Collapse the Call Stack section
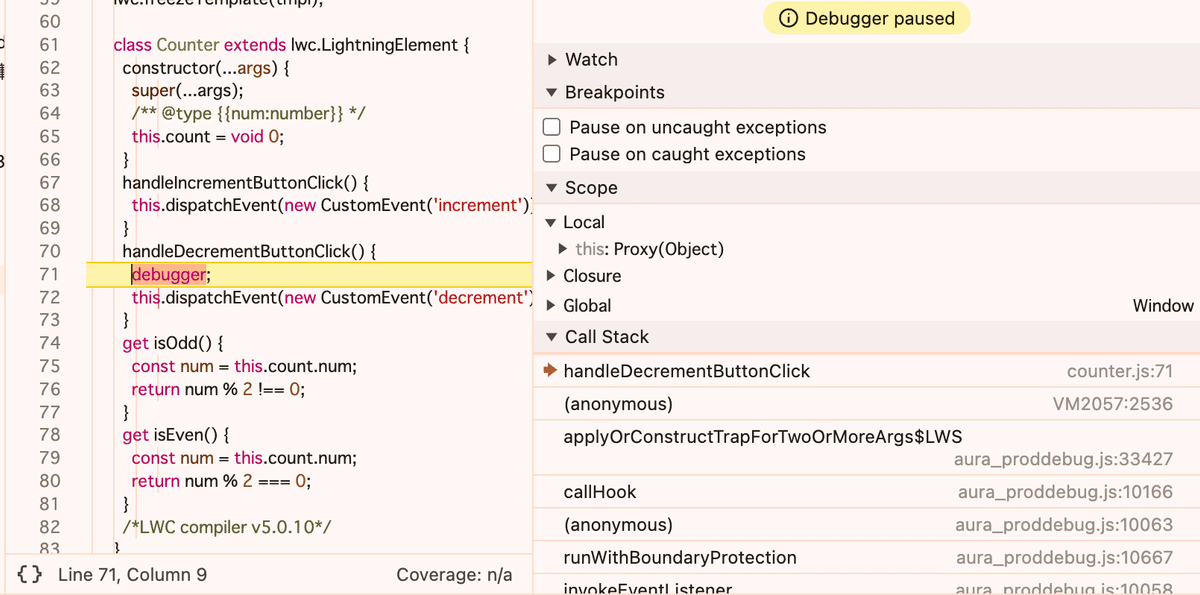The height and width of the screenshot is (595, 1200). [x=552, y=338]
